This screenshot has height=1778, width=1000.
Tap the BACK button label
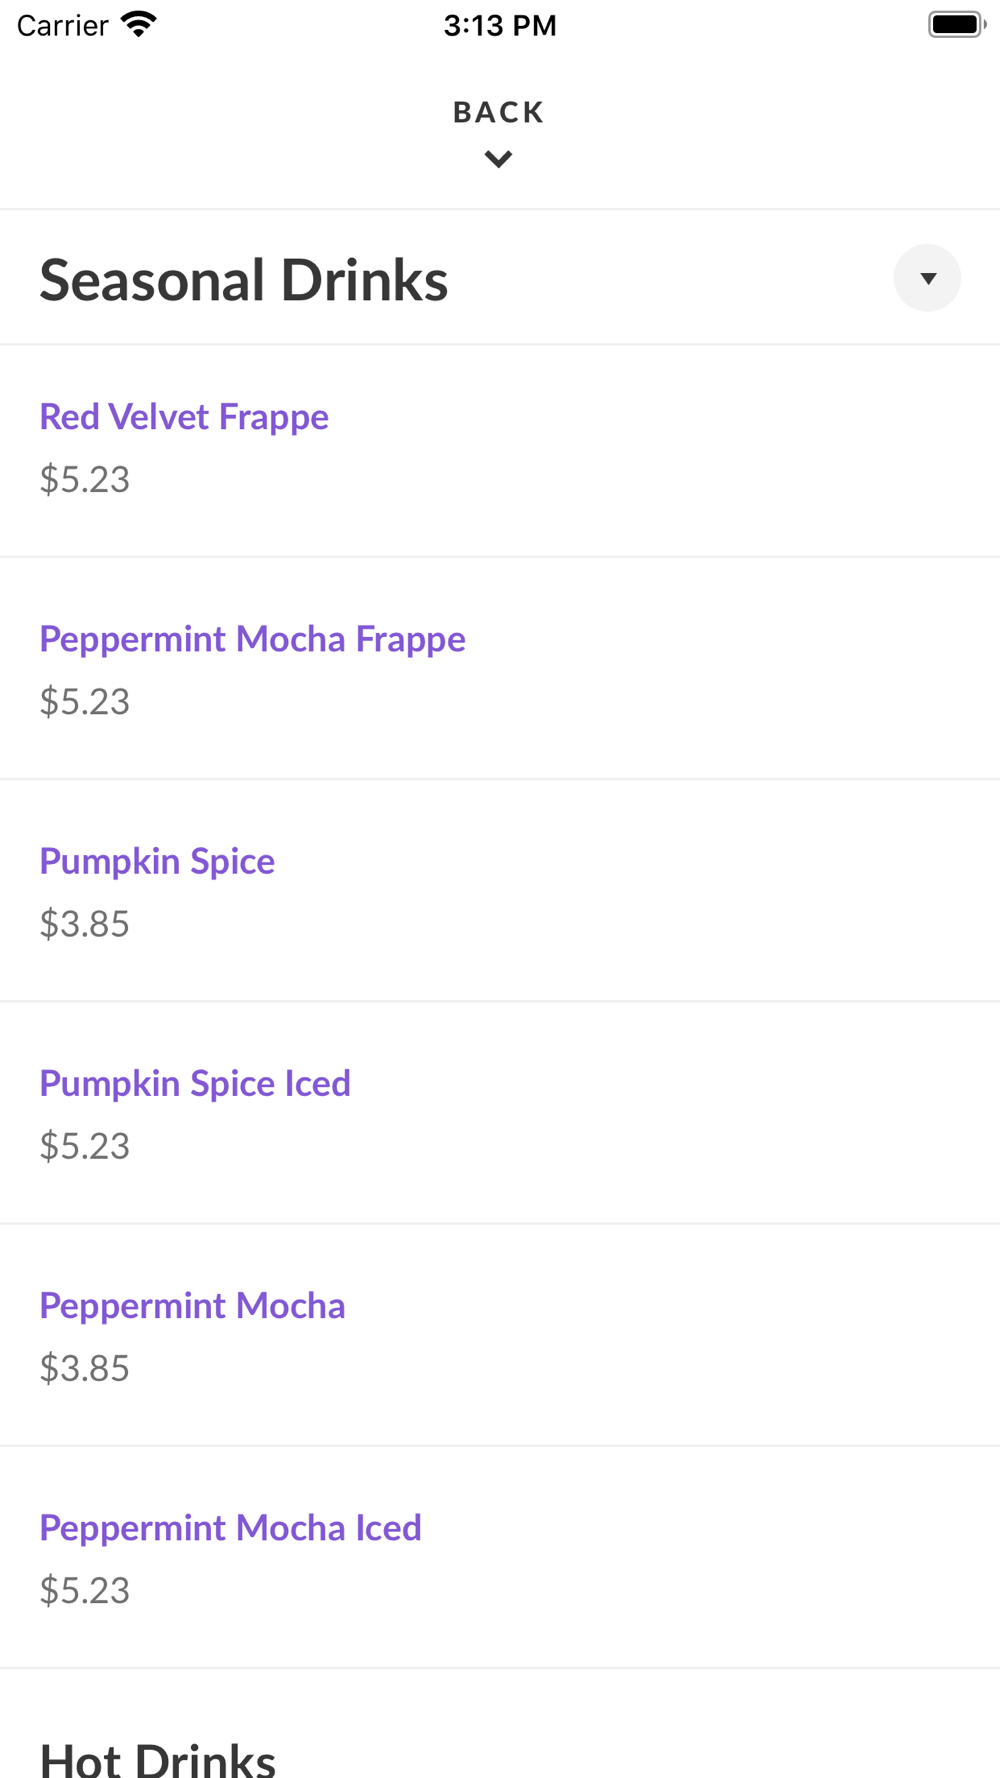(x=499, y=112)
